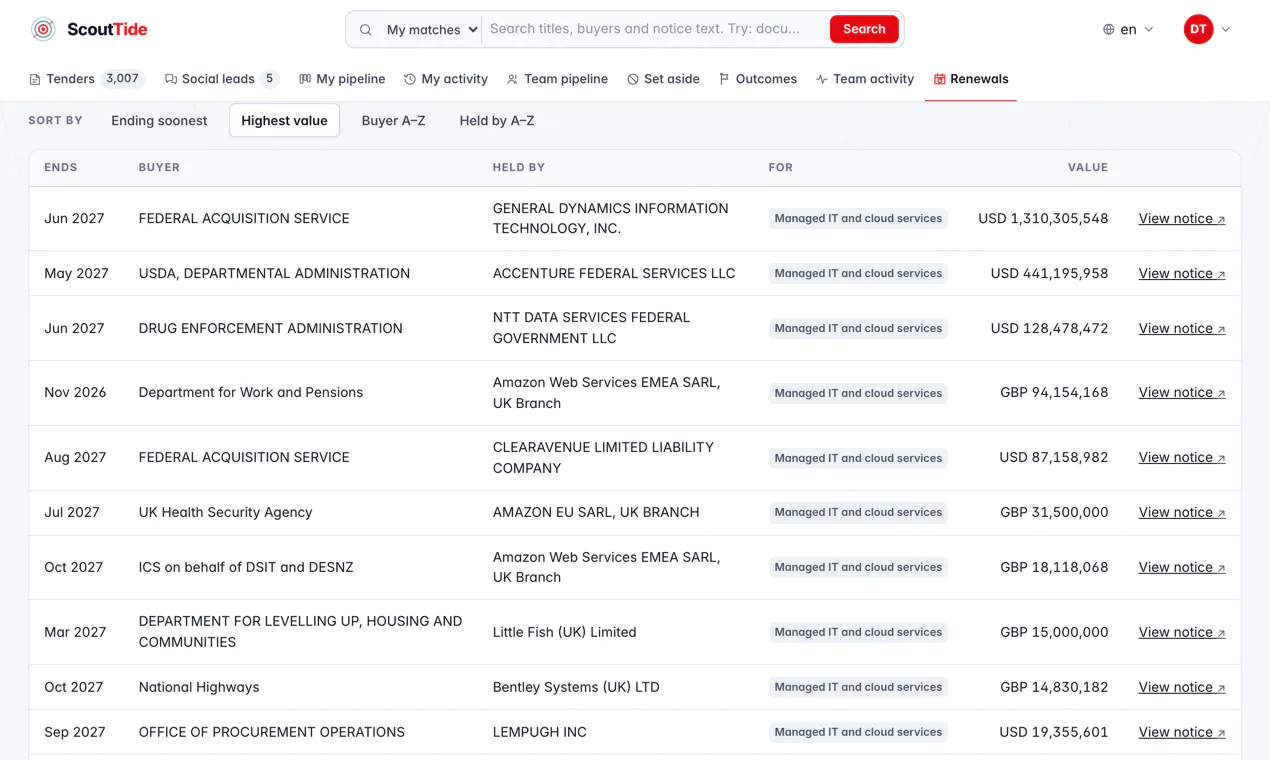Click the My pipeline tab icon
This screenshot has height=760, width=1270.
(305, 79)
